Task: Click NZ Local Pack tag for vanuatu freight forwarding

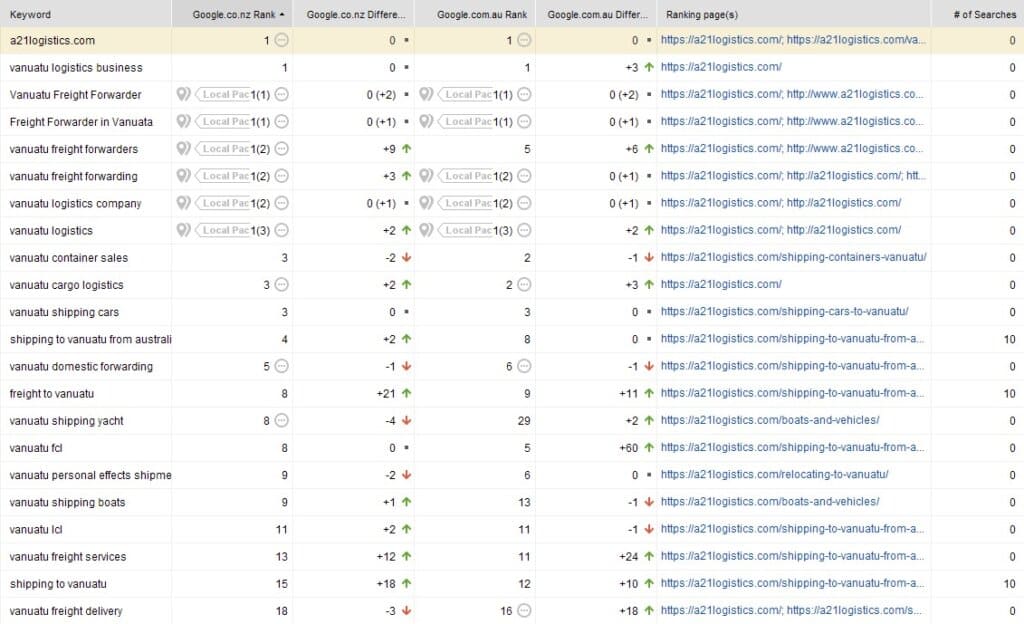Action: tap(223, 176)
